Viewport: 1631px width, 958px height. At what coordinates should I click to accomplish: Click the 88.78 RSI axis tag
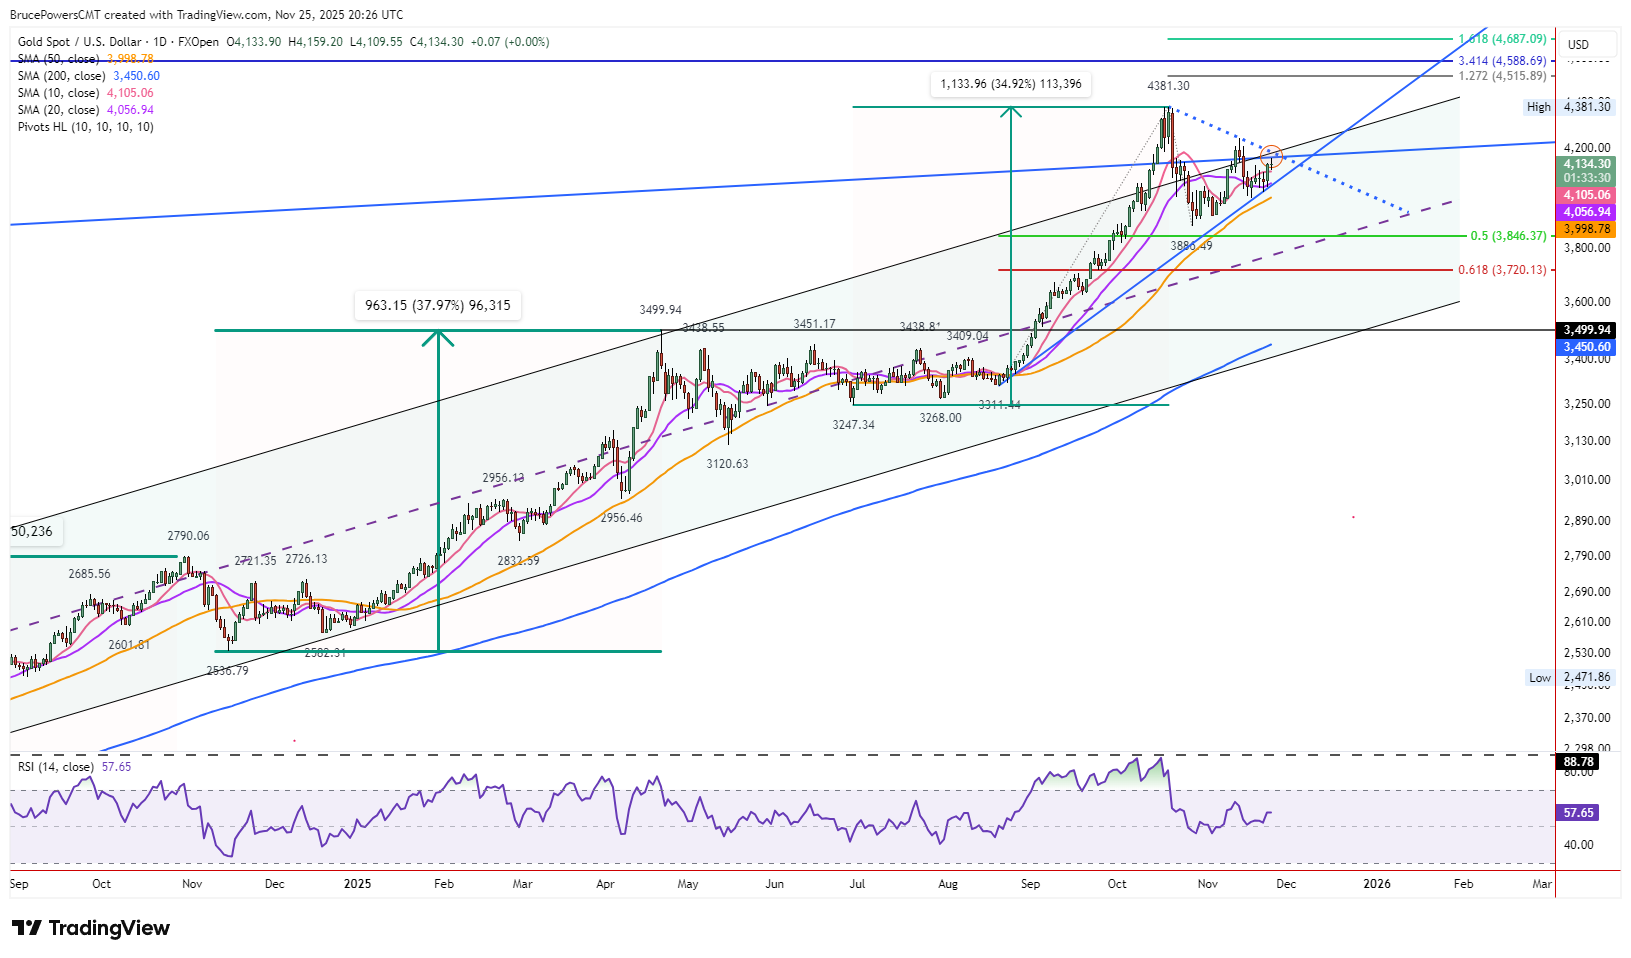point(1578,762)
